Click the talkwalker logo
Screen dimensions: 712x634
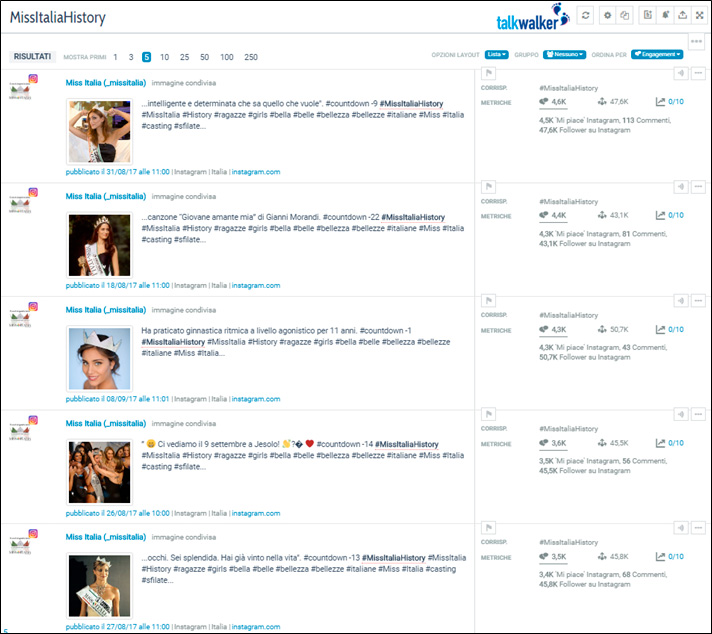tap(533, 18)
